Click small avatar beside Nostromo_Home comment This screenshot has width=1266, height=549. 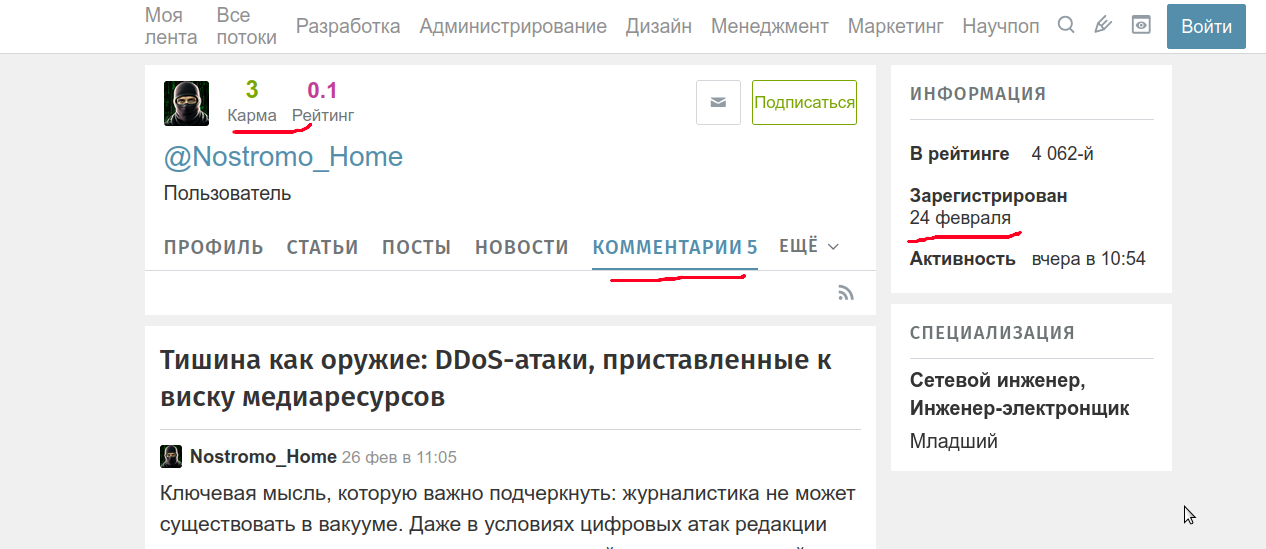171,457
